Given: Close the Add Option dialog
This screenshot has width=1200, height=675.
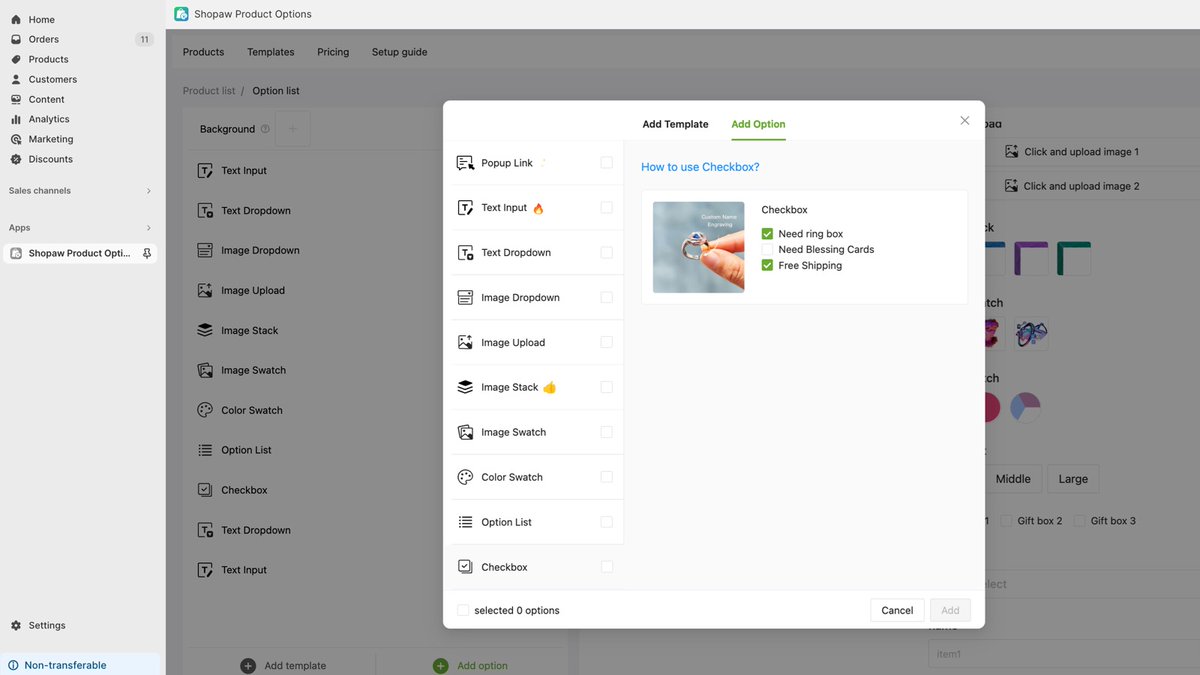Looking at the screenshot, I should [965, 120].
